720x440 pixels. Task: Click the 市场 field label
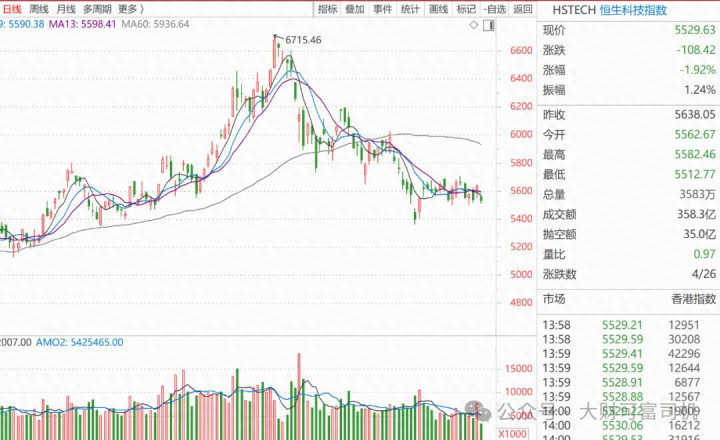coord(554,299)
